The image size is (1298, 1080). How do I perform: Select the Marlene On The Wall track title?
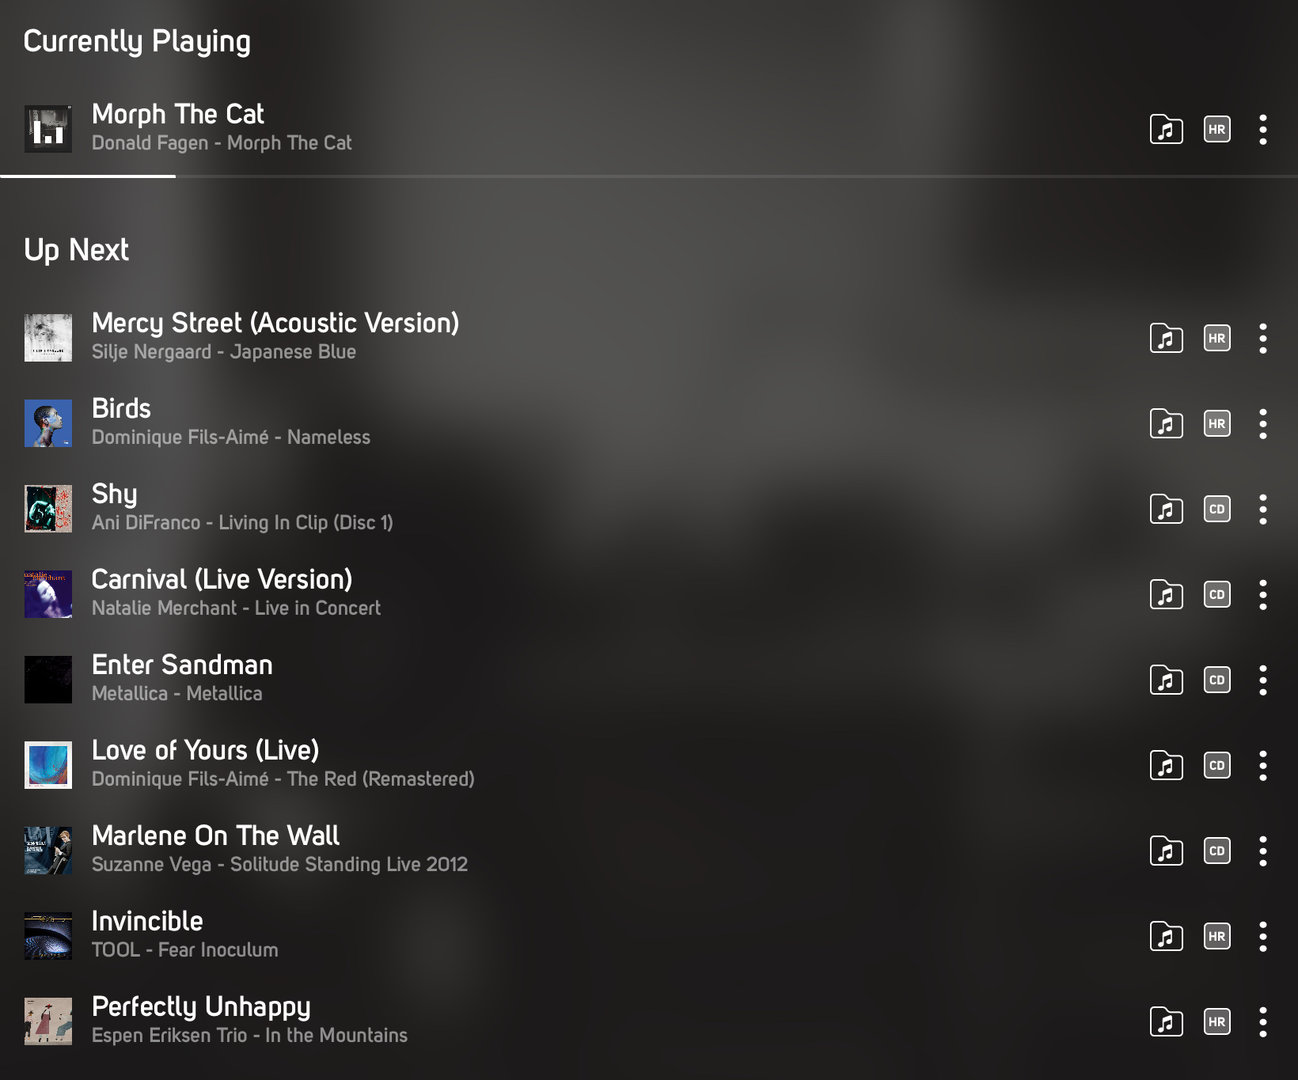215,836
